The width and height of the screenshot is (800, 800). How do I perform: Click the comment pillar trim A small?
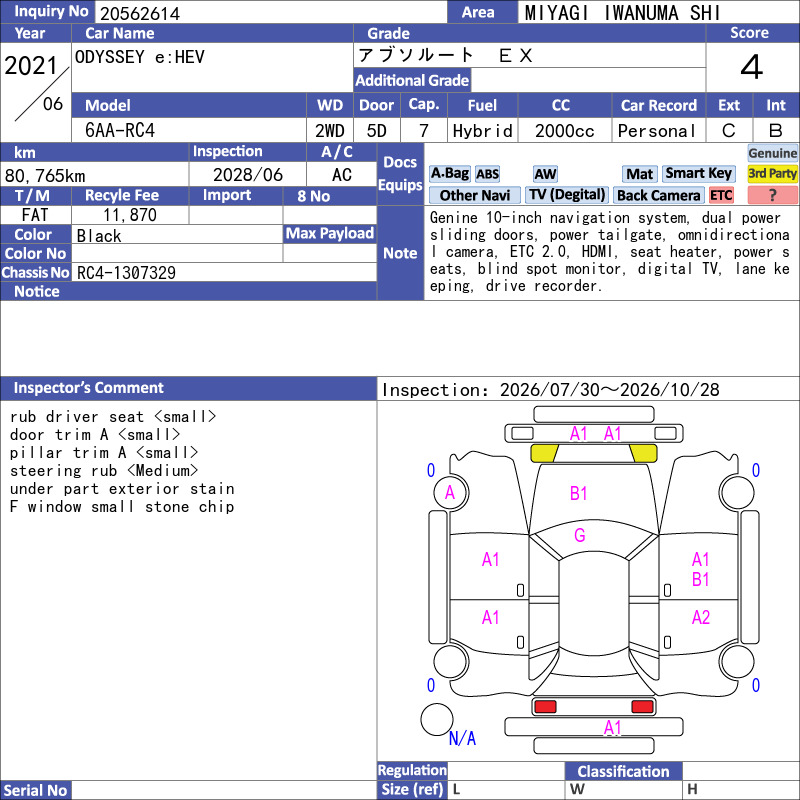tap(104, 452)
